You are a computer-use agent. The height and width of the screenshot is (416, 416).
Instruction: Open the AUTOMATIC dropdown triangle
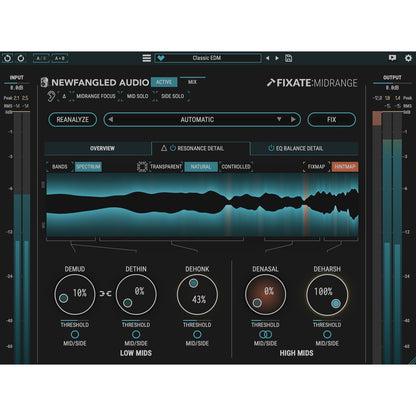point(279,119)
